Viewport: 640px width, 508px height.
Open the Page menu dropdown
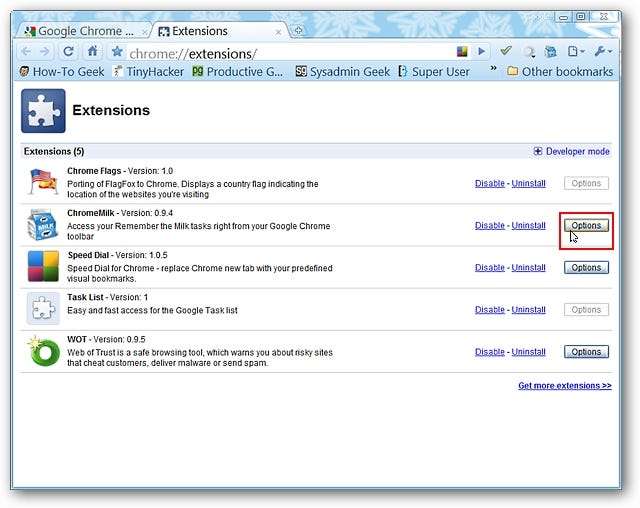[576, 51]
